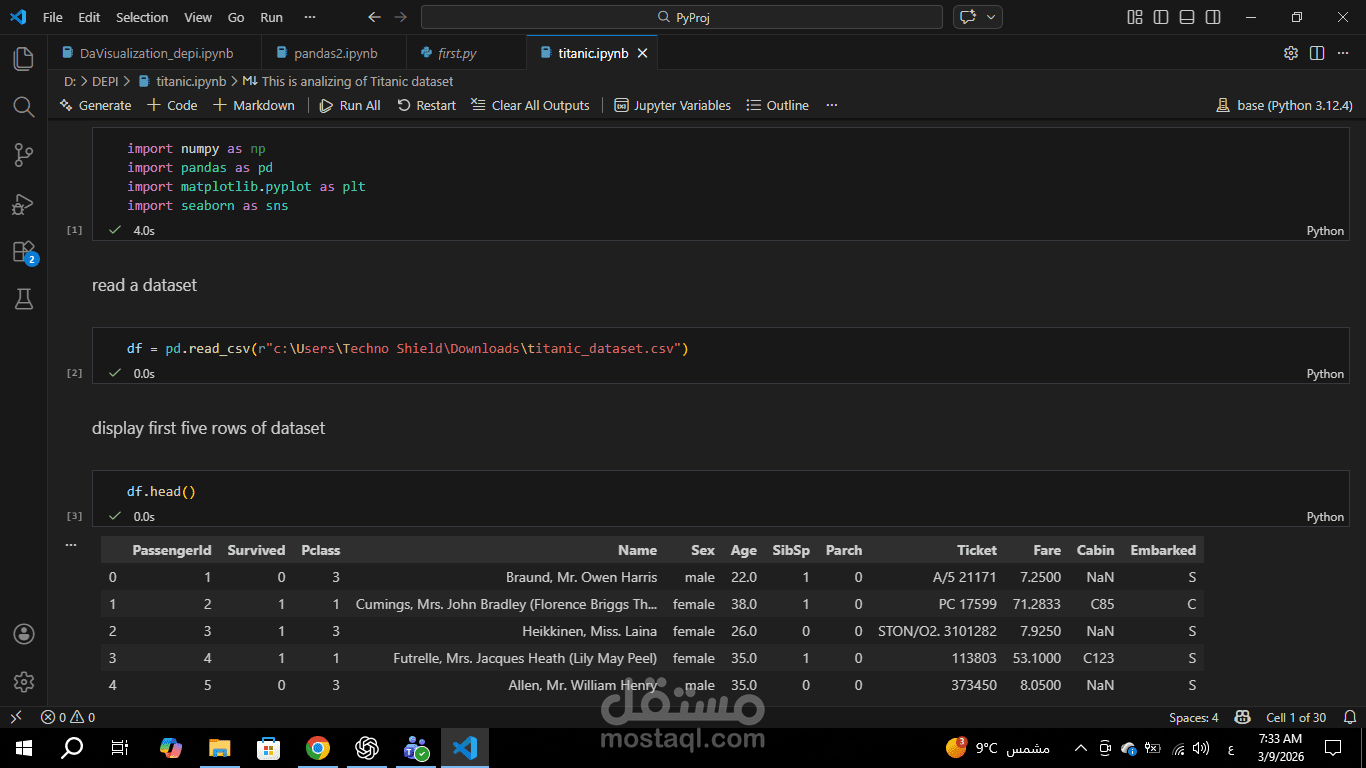Open Google Chrome from the taskbar
The width and height of the screenshot is (1366, 768).
pos(318,748)
